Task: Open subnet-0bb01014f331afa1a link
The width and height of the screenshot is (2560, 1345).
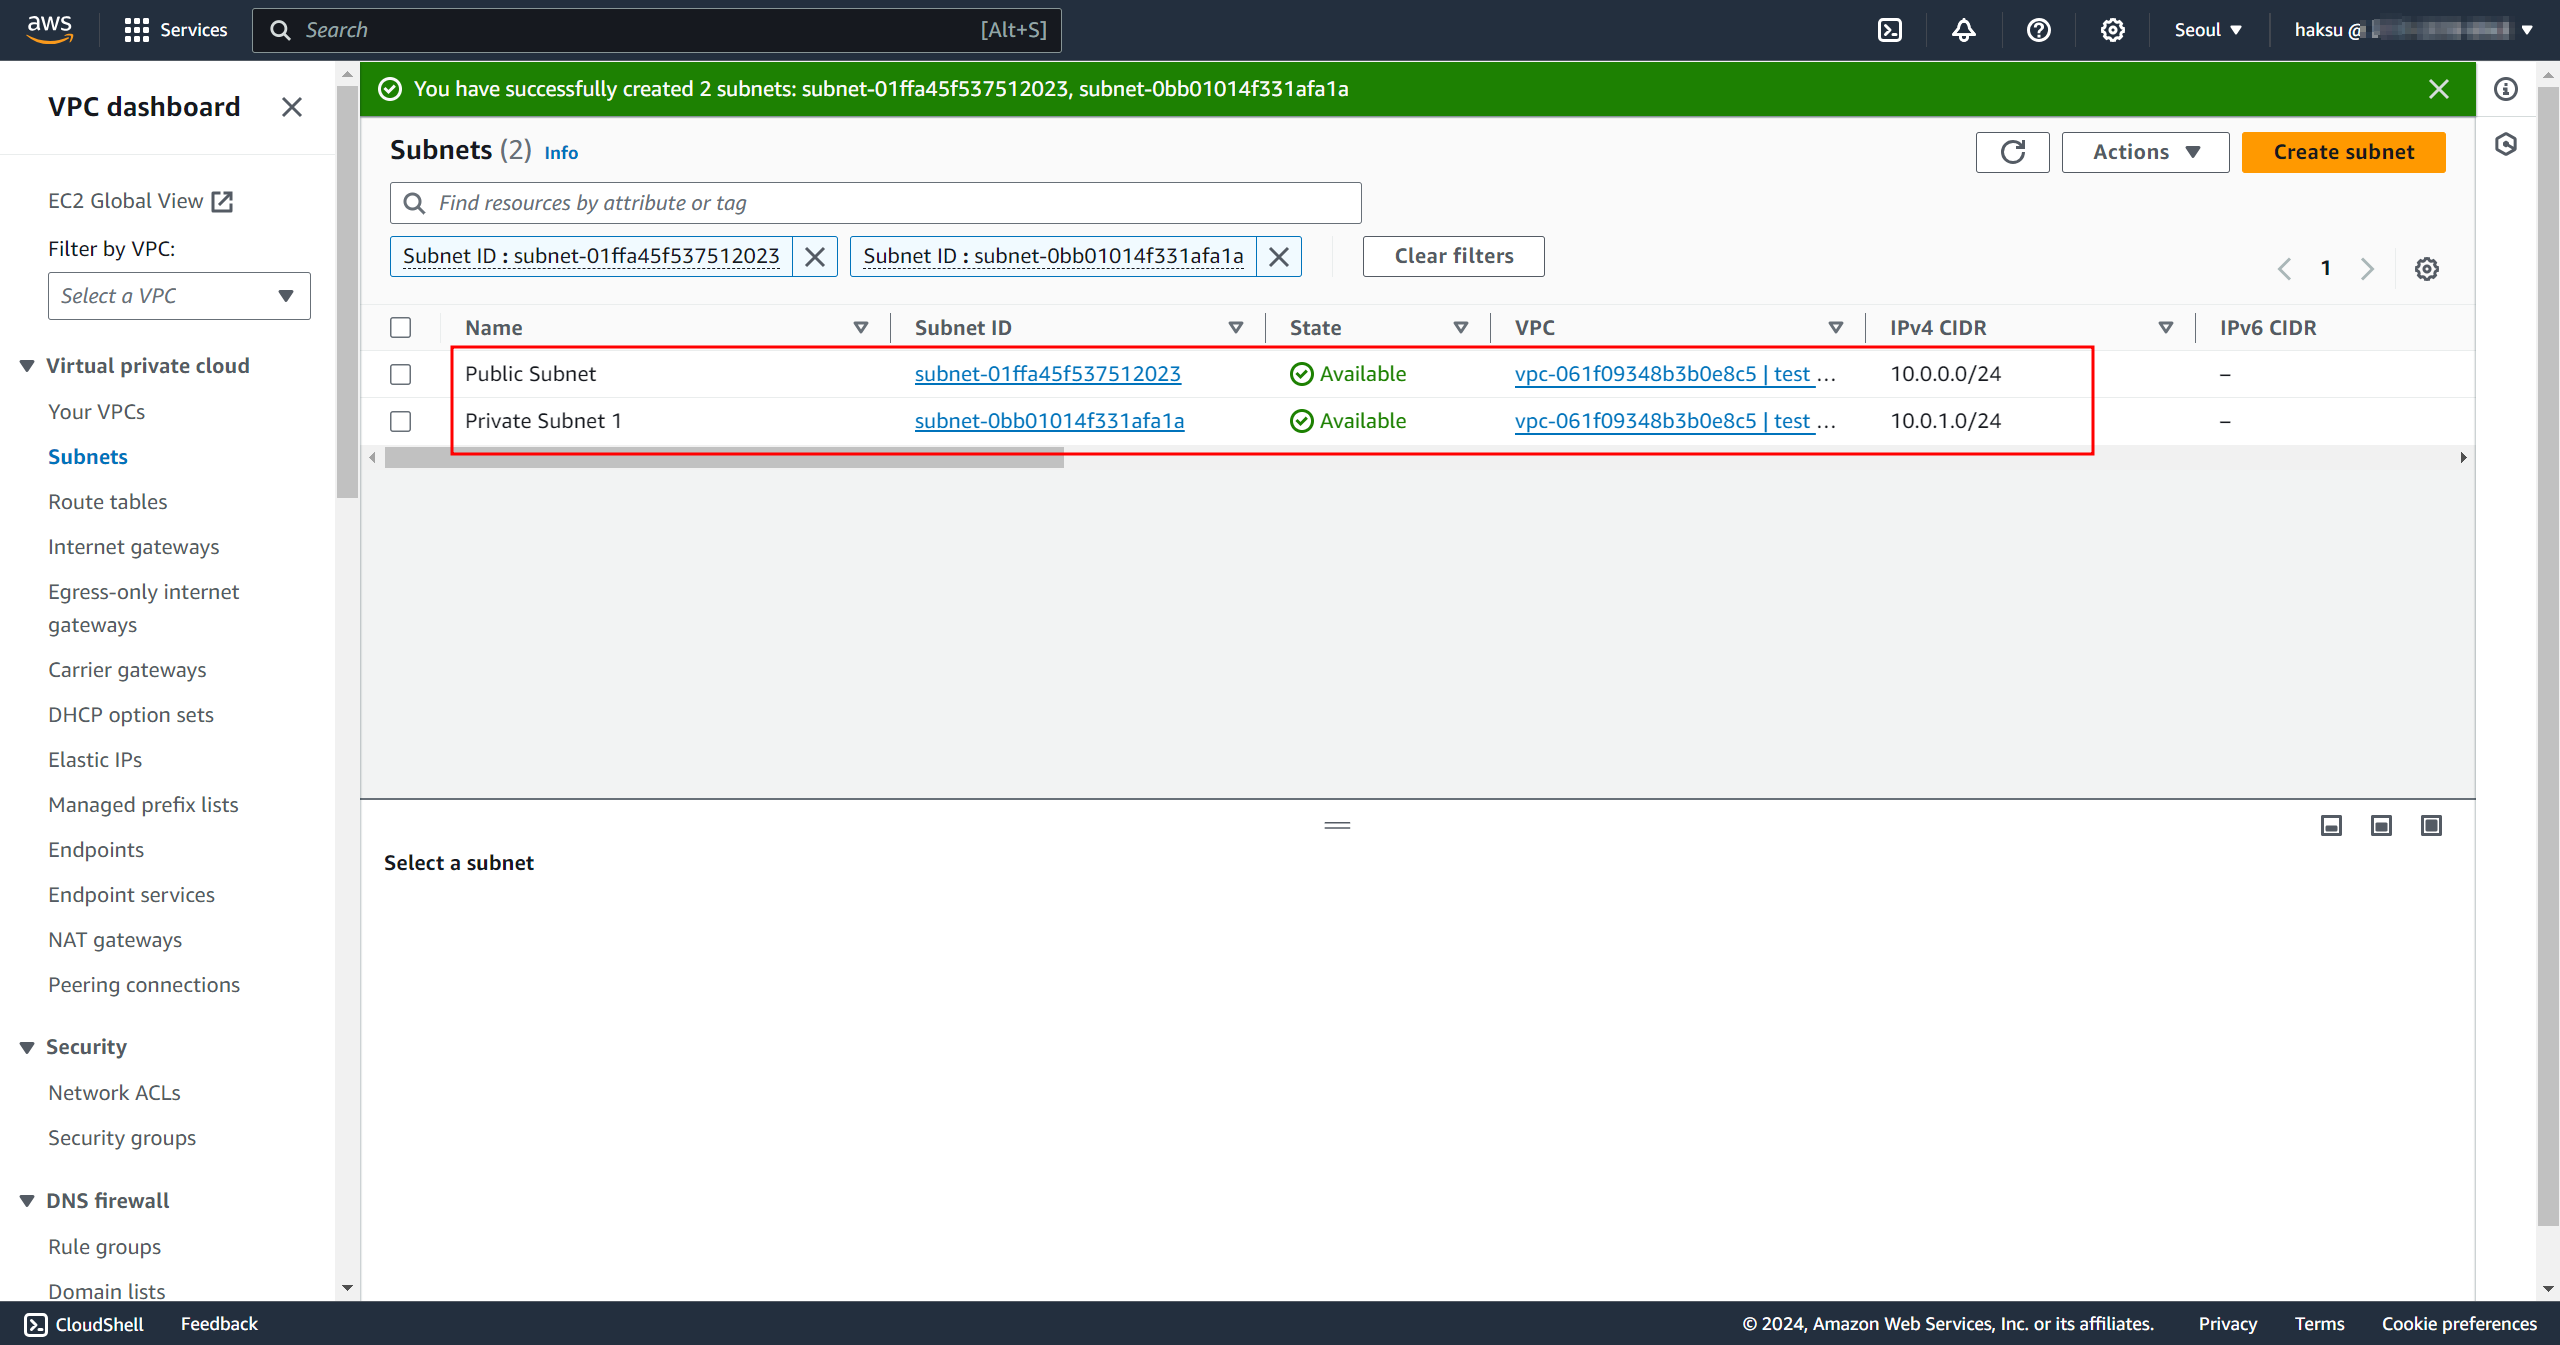Action: pos(1049,421)
